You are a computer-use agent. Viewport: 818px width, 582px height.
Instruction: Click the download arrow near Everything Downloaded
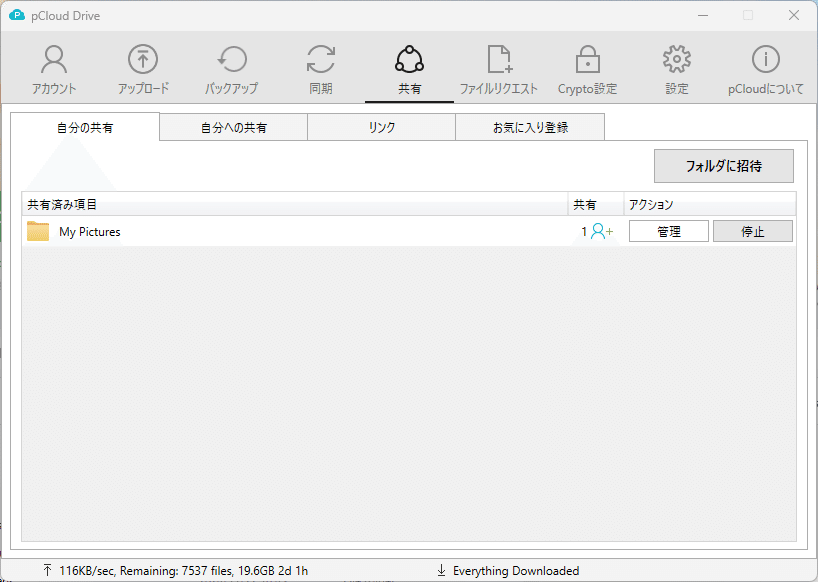441,570
